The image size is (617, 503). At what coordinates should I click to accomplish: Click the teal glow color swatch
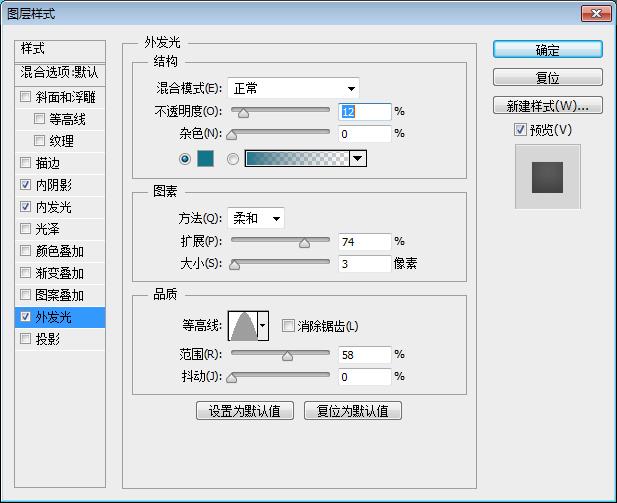click(x=205, y=159)
